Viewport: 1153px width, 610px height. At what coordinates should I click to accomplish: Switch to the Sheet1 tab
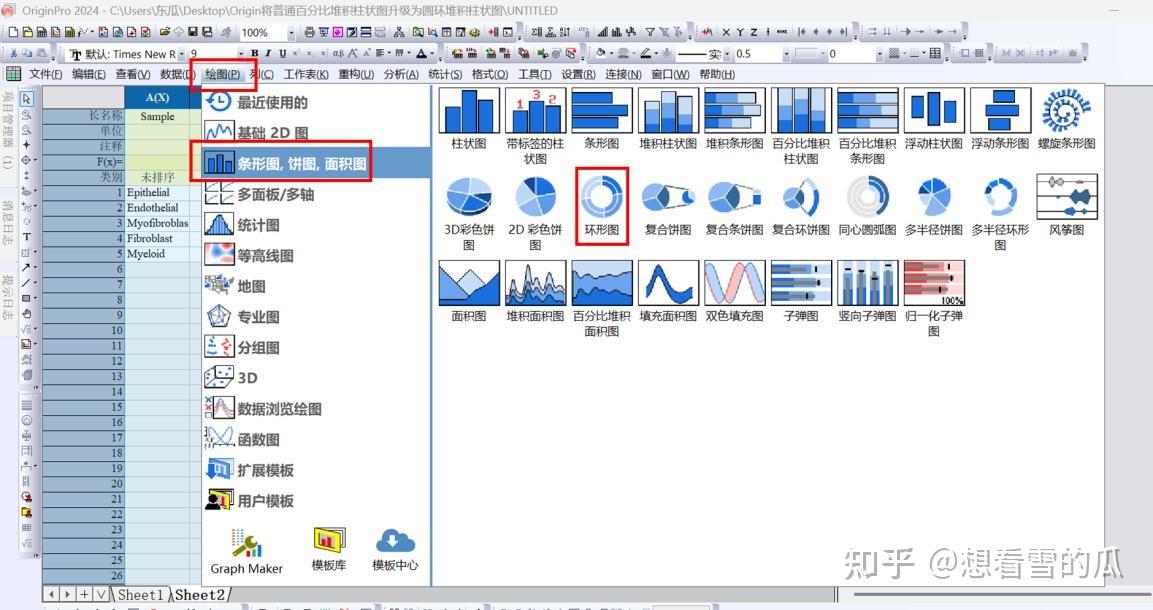point(140,595)
